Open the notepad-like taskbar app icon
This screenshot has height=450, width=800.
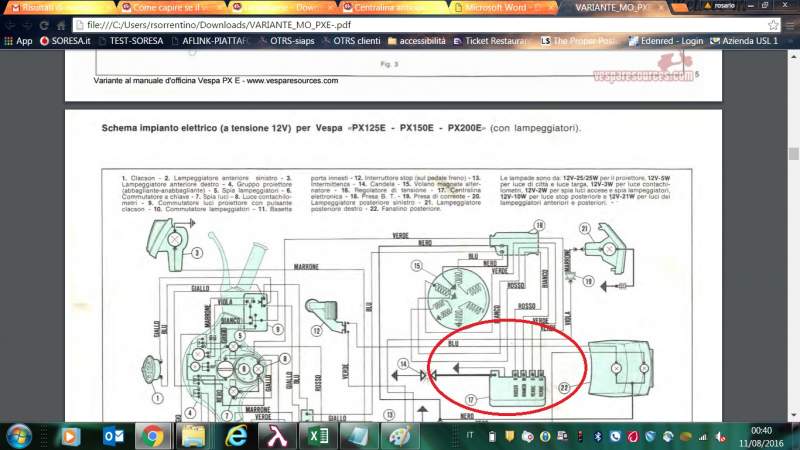[x=357, y=436]
